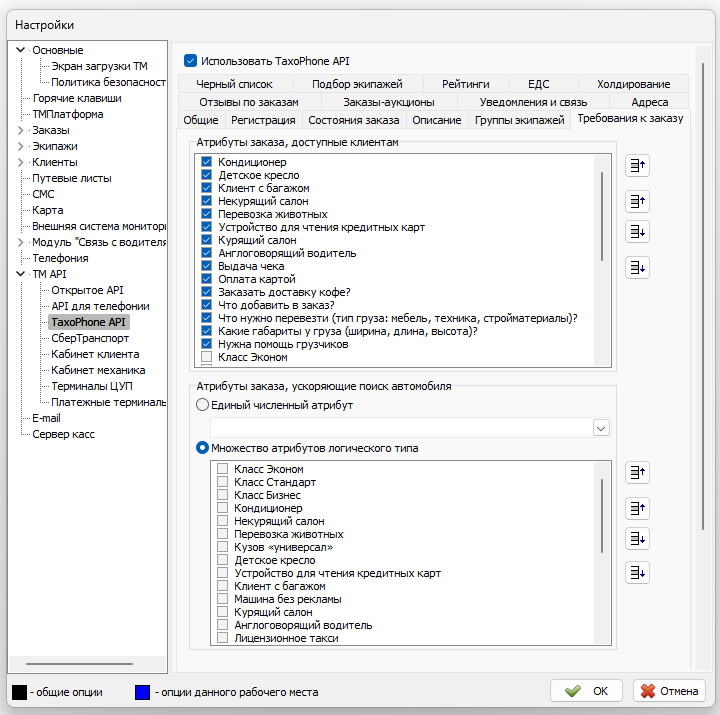Expand the Экипажи tree node

click(x=20, y=146)
